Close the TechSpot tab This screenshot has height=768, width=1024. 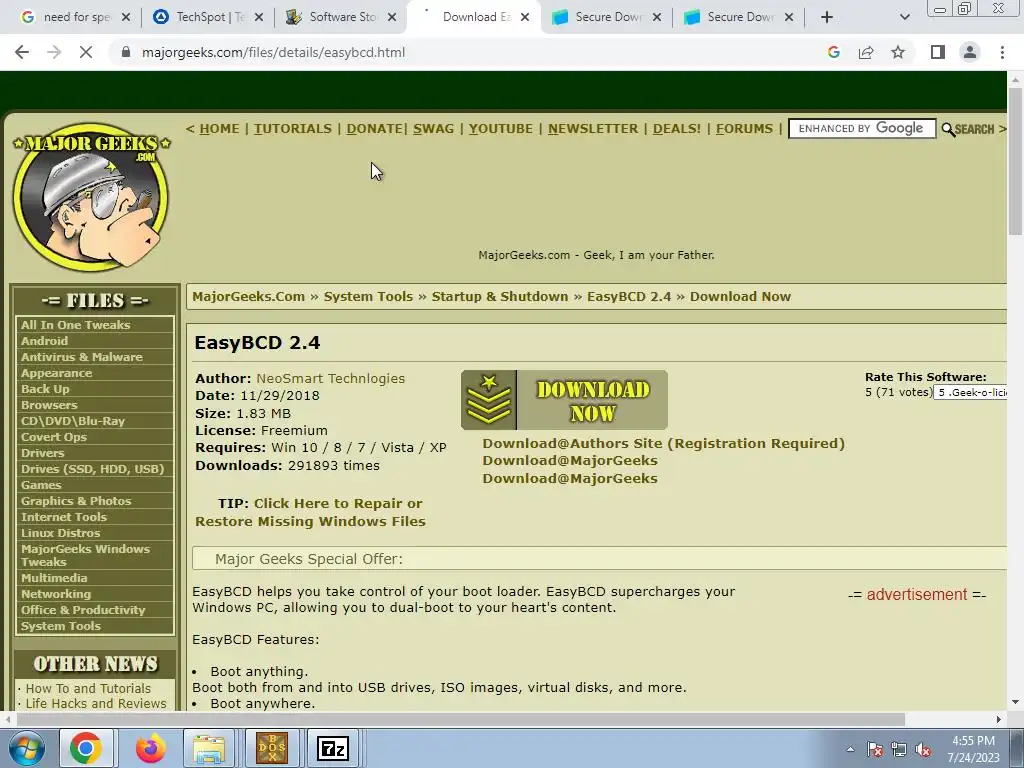click(259, 17)
